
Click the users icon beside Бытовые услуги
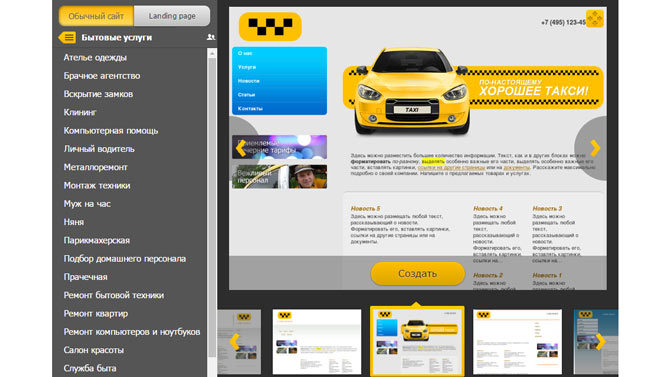(x=211, y=37)
